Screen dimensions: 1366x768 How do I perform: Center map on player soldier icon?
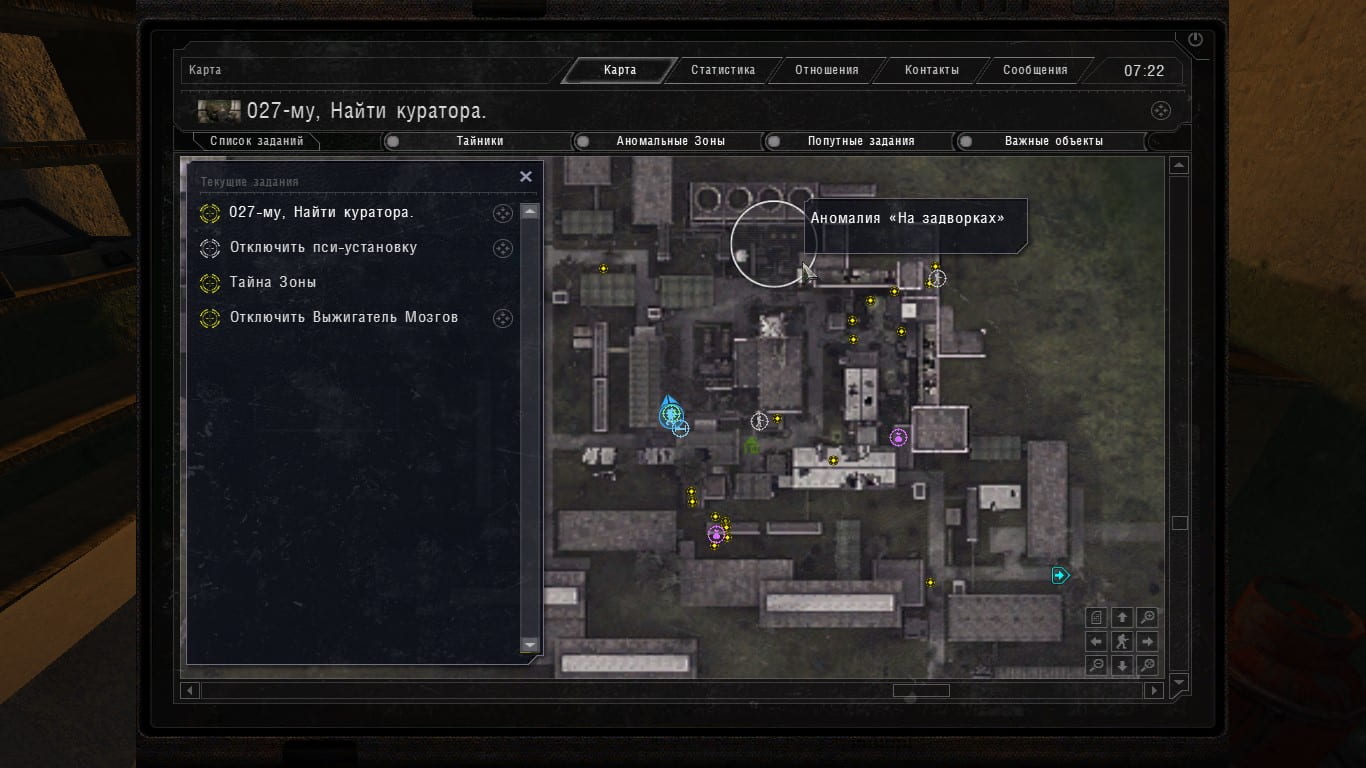pos(1122,642)
